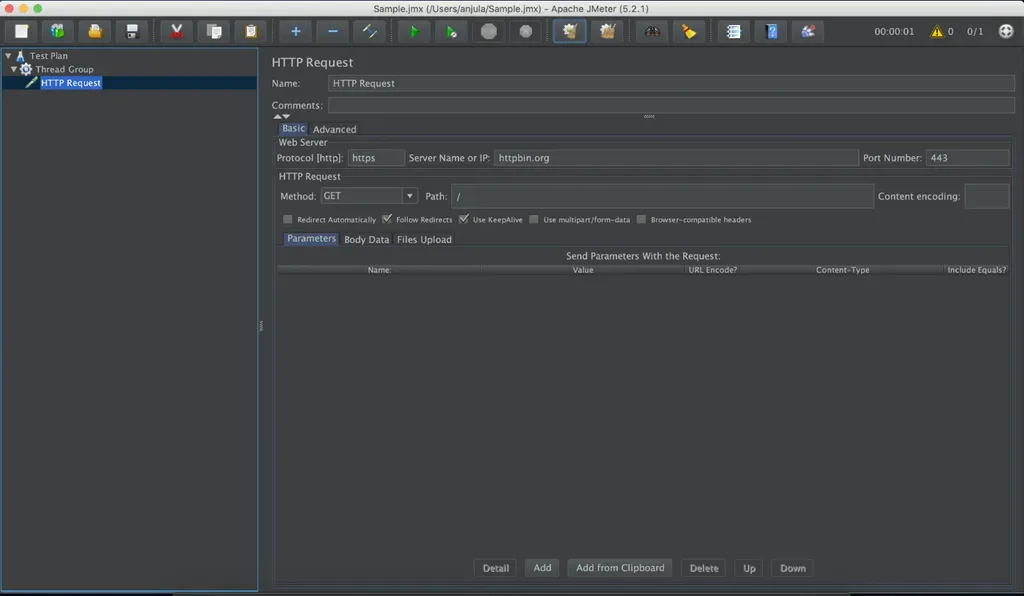Click the New test plan toolbar icon
Viewport: 1024px width, 596px height.
point(22,31)
